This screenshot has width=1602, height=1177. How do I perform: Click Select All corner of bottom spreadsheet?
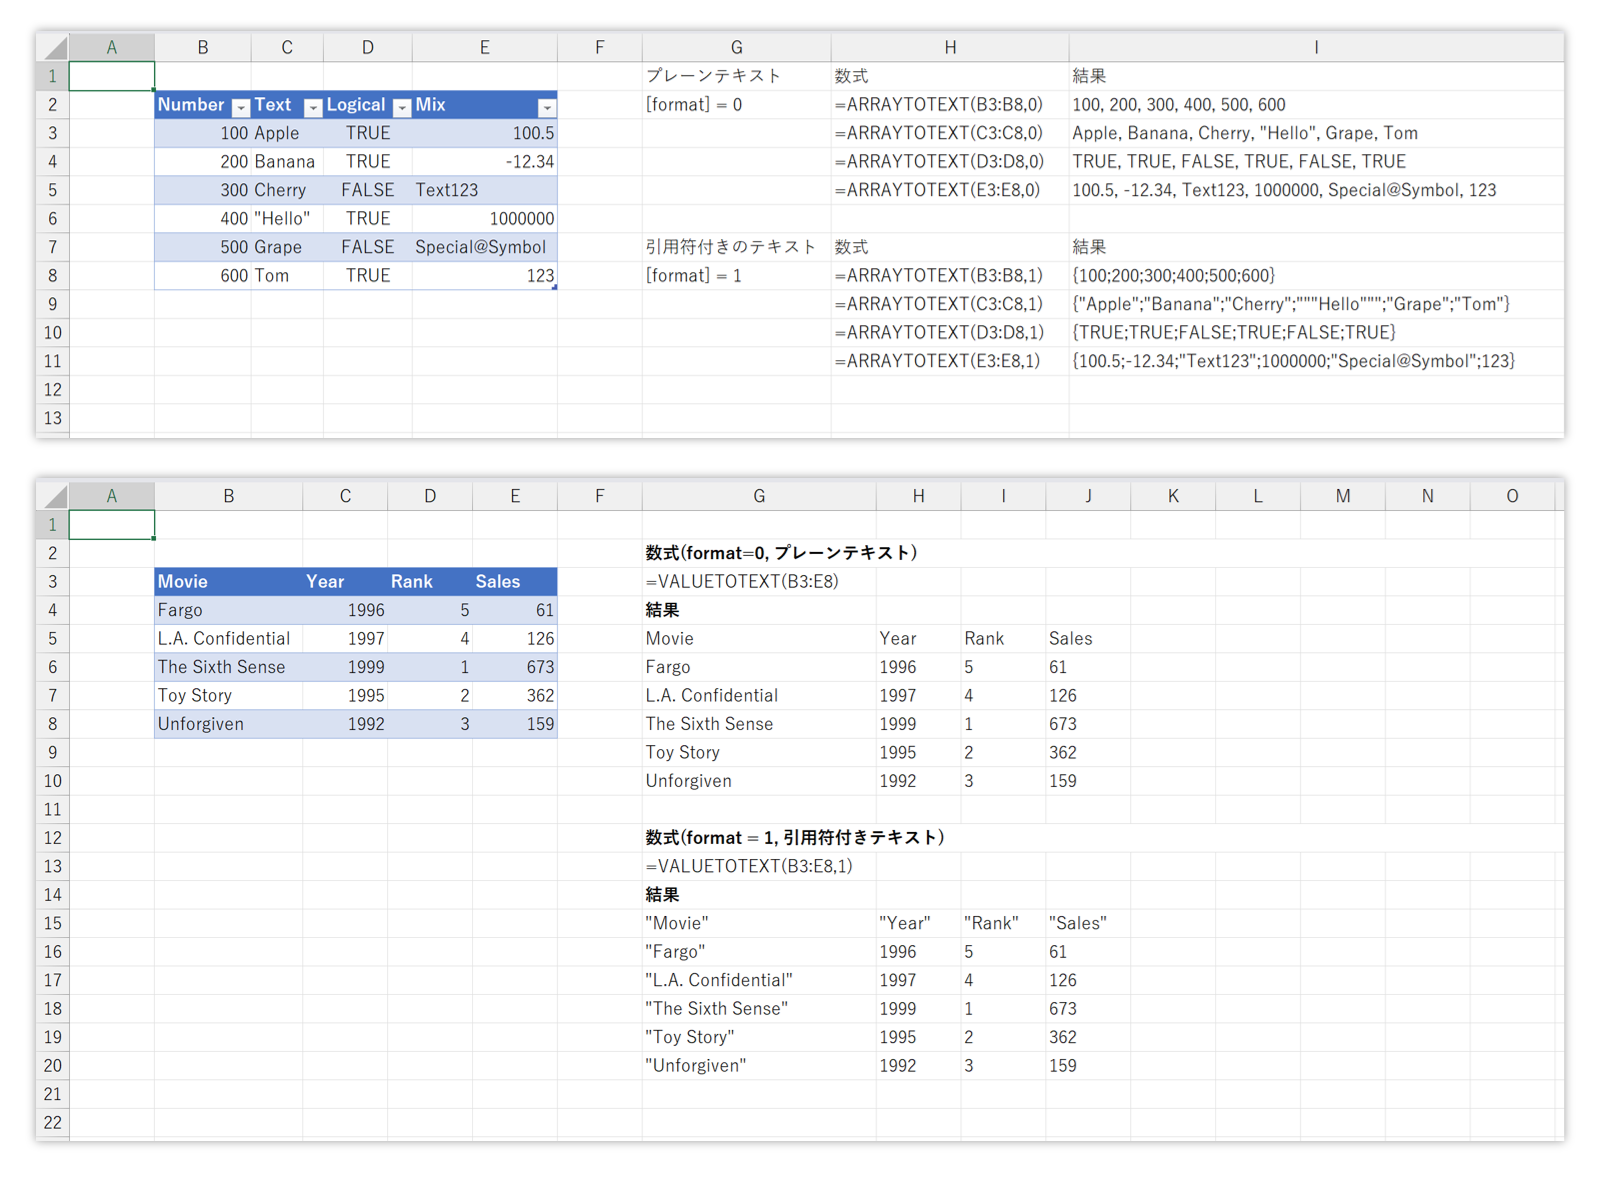[x=54, y=496]
